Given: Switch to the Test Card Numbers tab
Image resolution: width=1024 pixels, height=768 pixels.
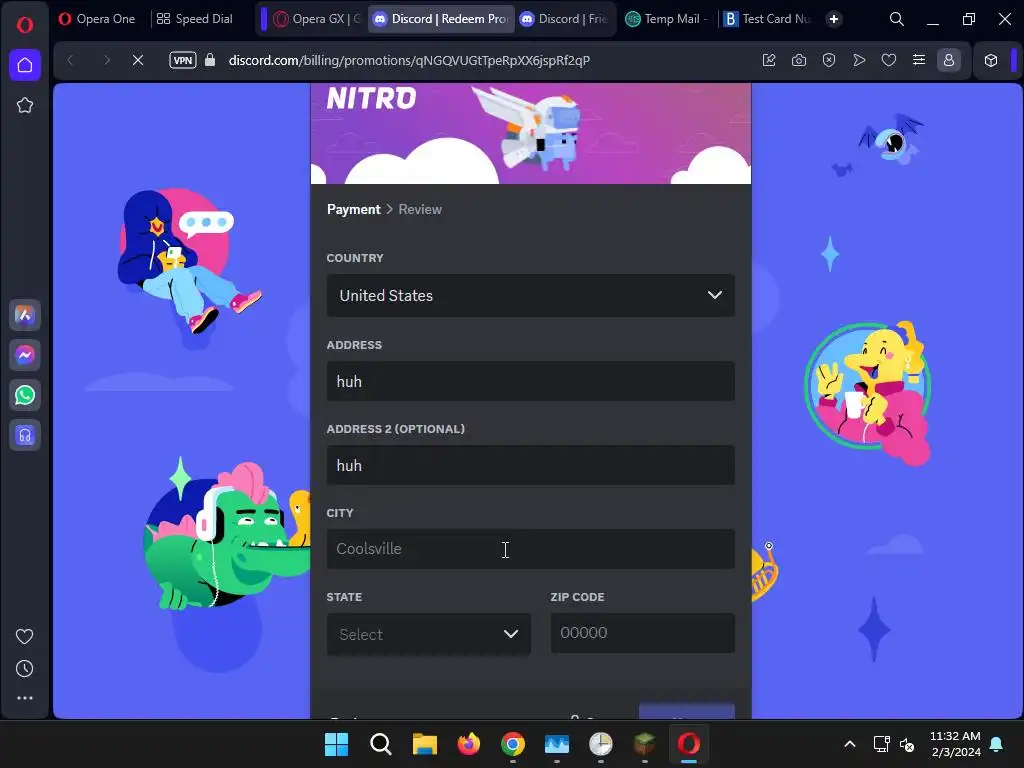Looking at the screenshot, I should tap(769, 19).
